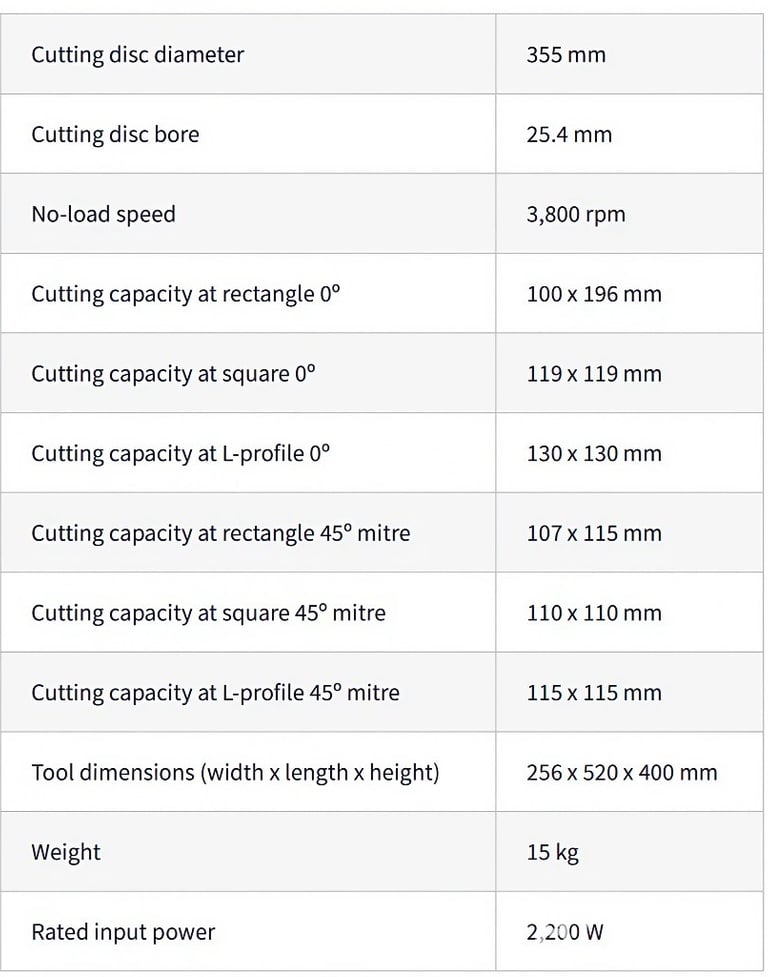Viewport: 768px width, 977px height.
Task: Click the Cutting disc bore label
Action: [115, 135]
